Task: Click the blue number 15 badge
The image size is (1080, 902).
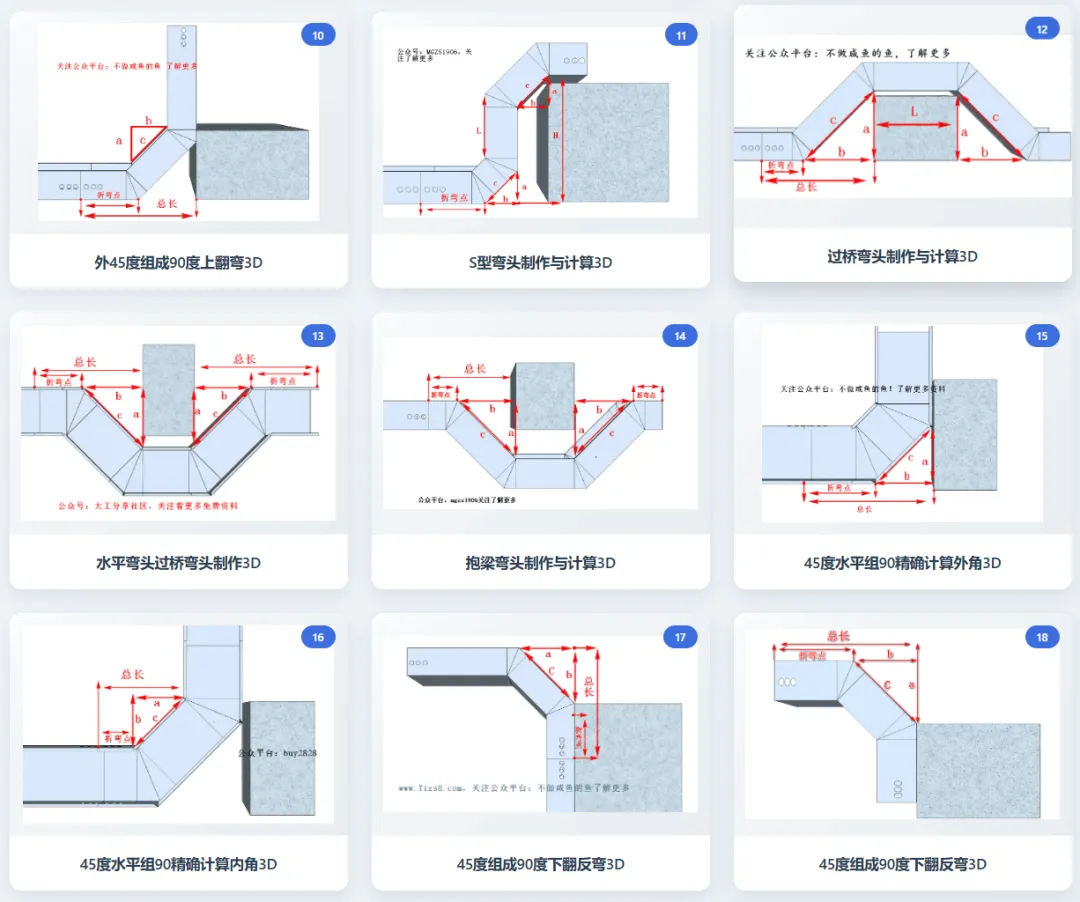Action: [1042, 336]
